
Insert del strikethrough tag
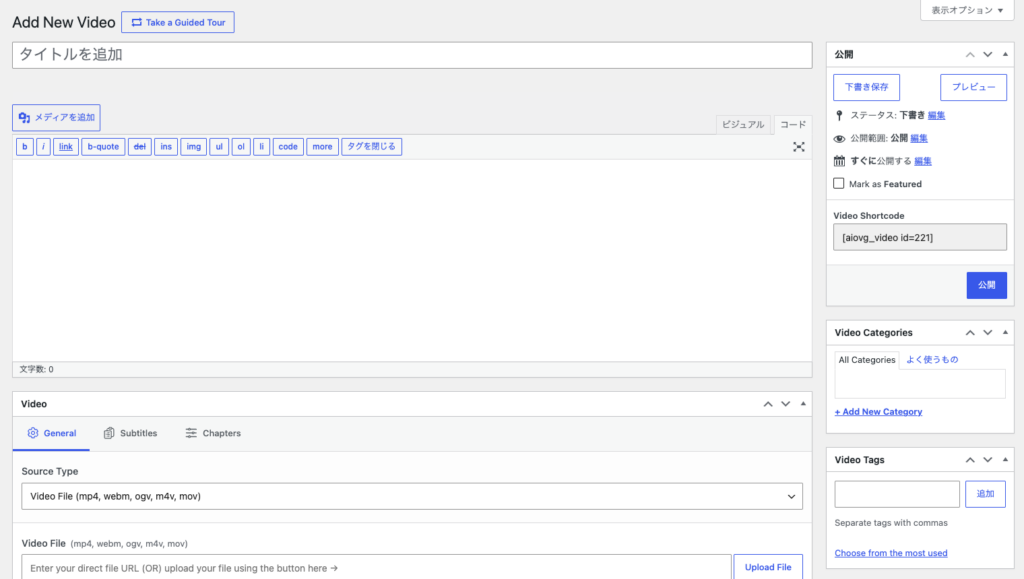pyautogui.click(x=140, y=147)
